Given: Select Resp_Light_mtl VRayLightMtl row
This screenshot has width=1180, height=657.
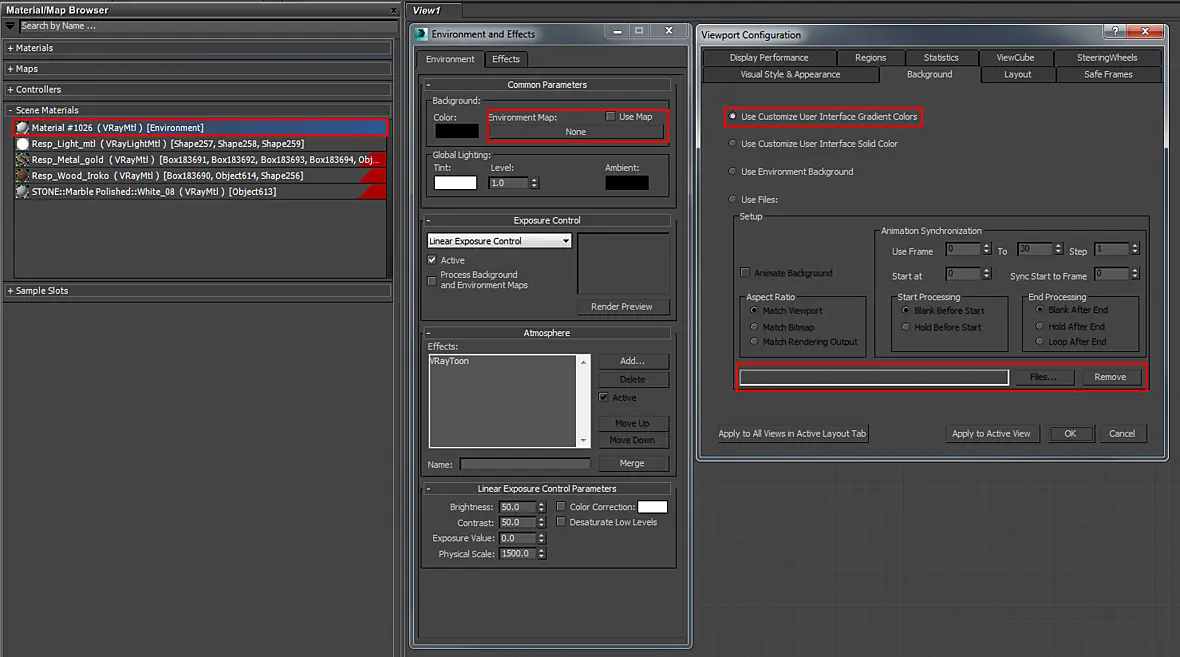Looking at the screenshot, I should click(200, 144).
